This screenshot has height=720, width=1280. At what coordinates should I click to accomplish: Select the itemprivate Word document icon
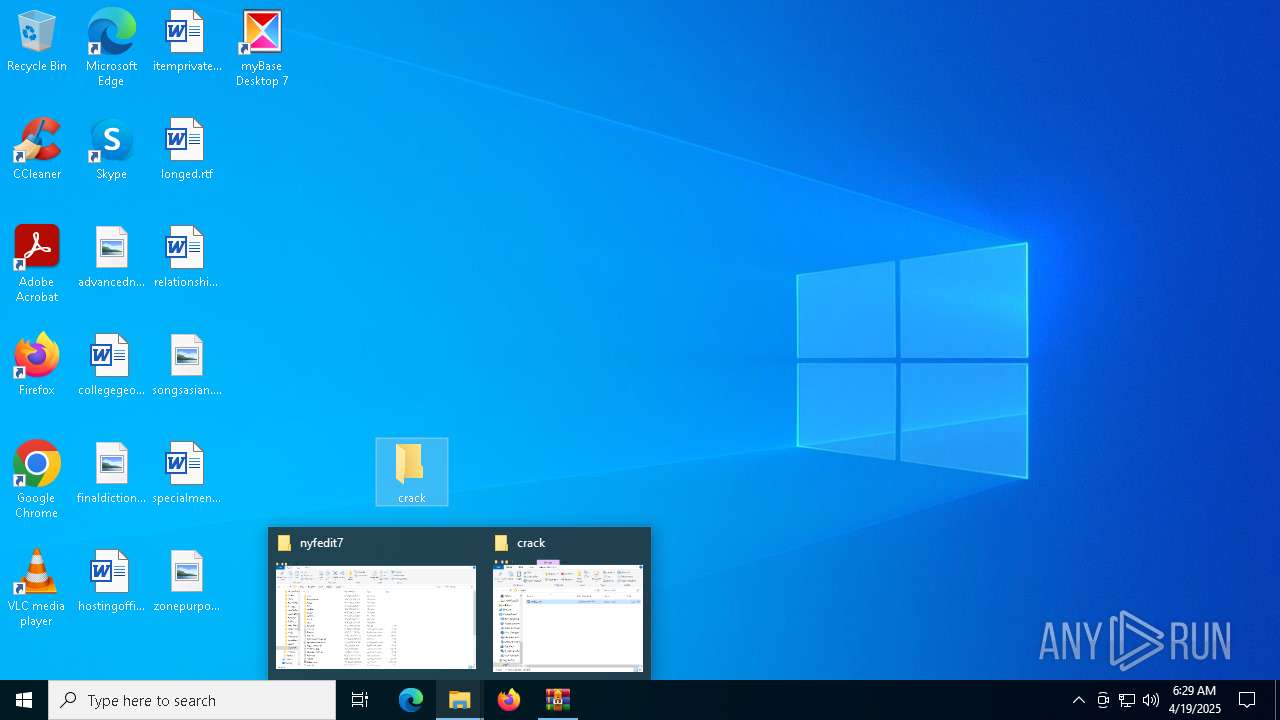coord(186,42)
